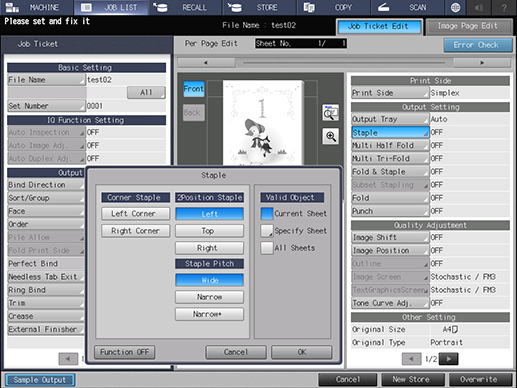Image resolution: width=517 pixels, height=388 pixels.
Task: Click the Sheet No. field
Action: pos(301,44)
